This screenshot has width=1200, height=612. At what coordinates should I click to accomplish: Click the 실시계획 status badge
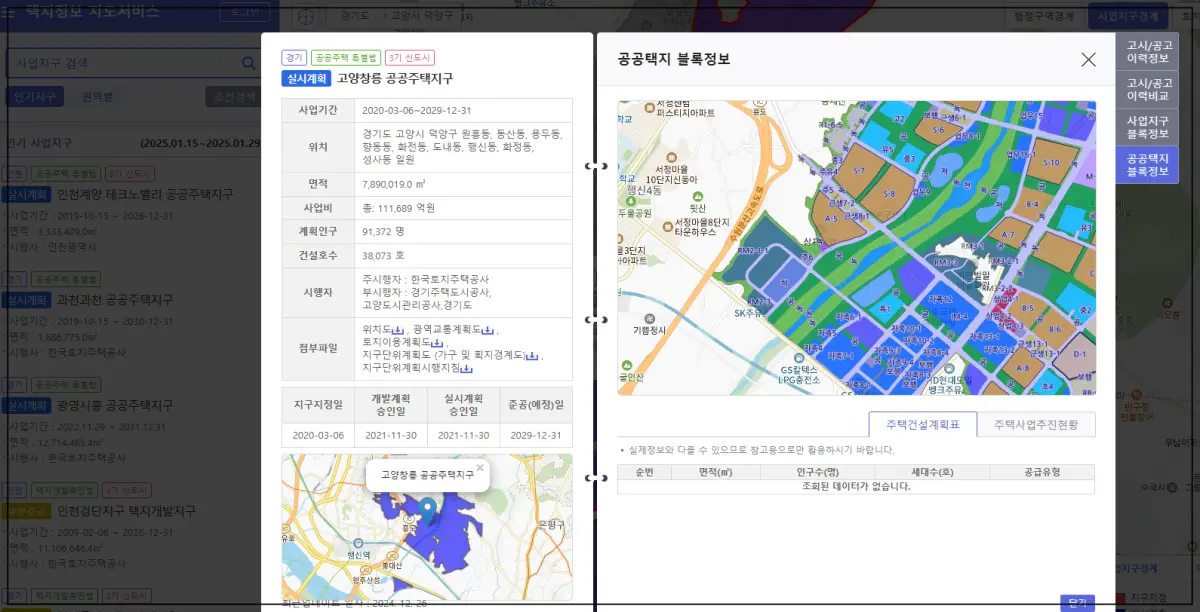[306, 77]
